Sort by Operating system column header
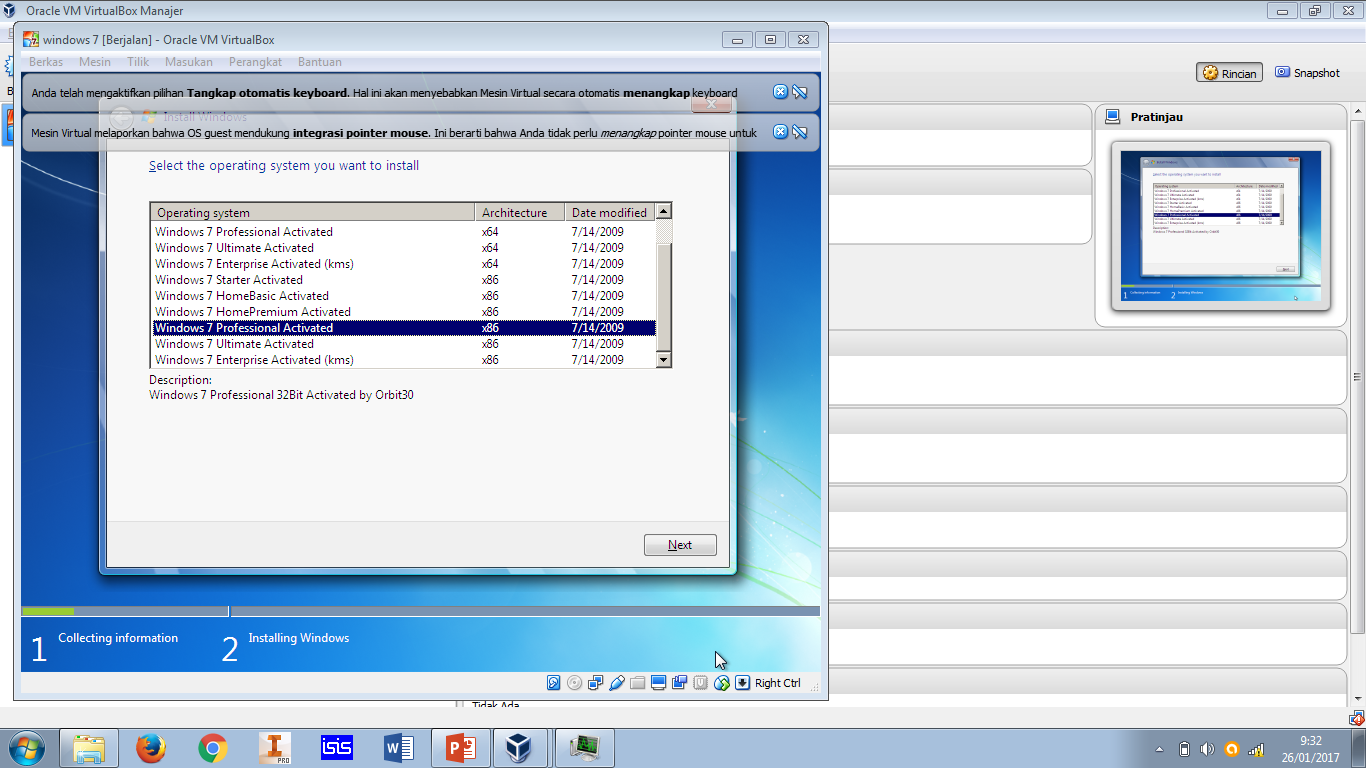This screenshot has height=768, width=1366. pyautogui.click(x=312, y=212)
